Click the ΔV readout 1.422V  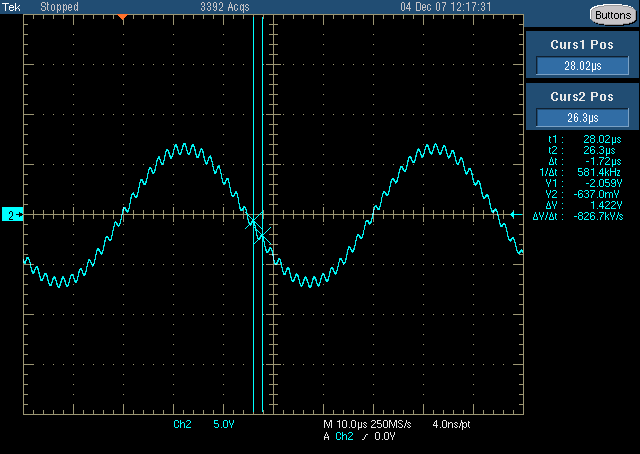(x=606, y=205)
